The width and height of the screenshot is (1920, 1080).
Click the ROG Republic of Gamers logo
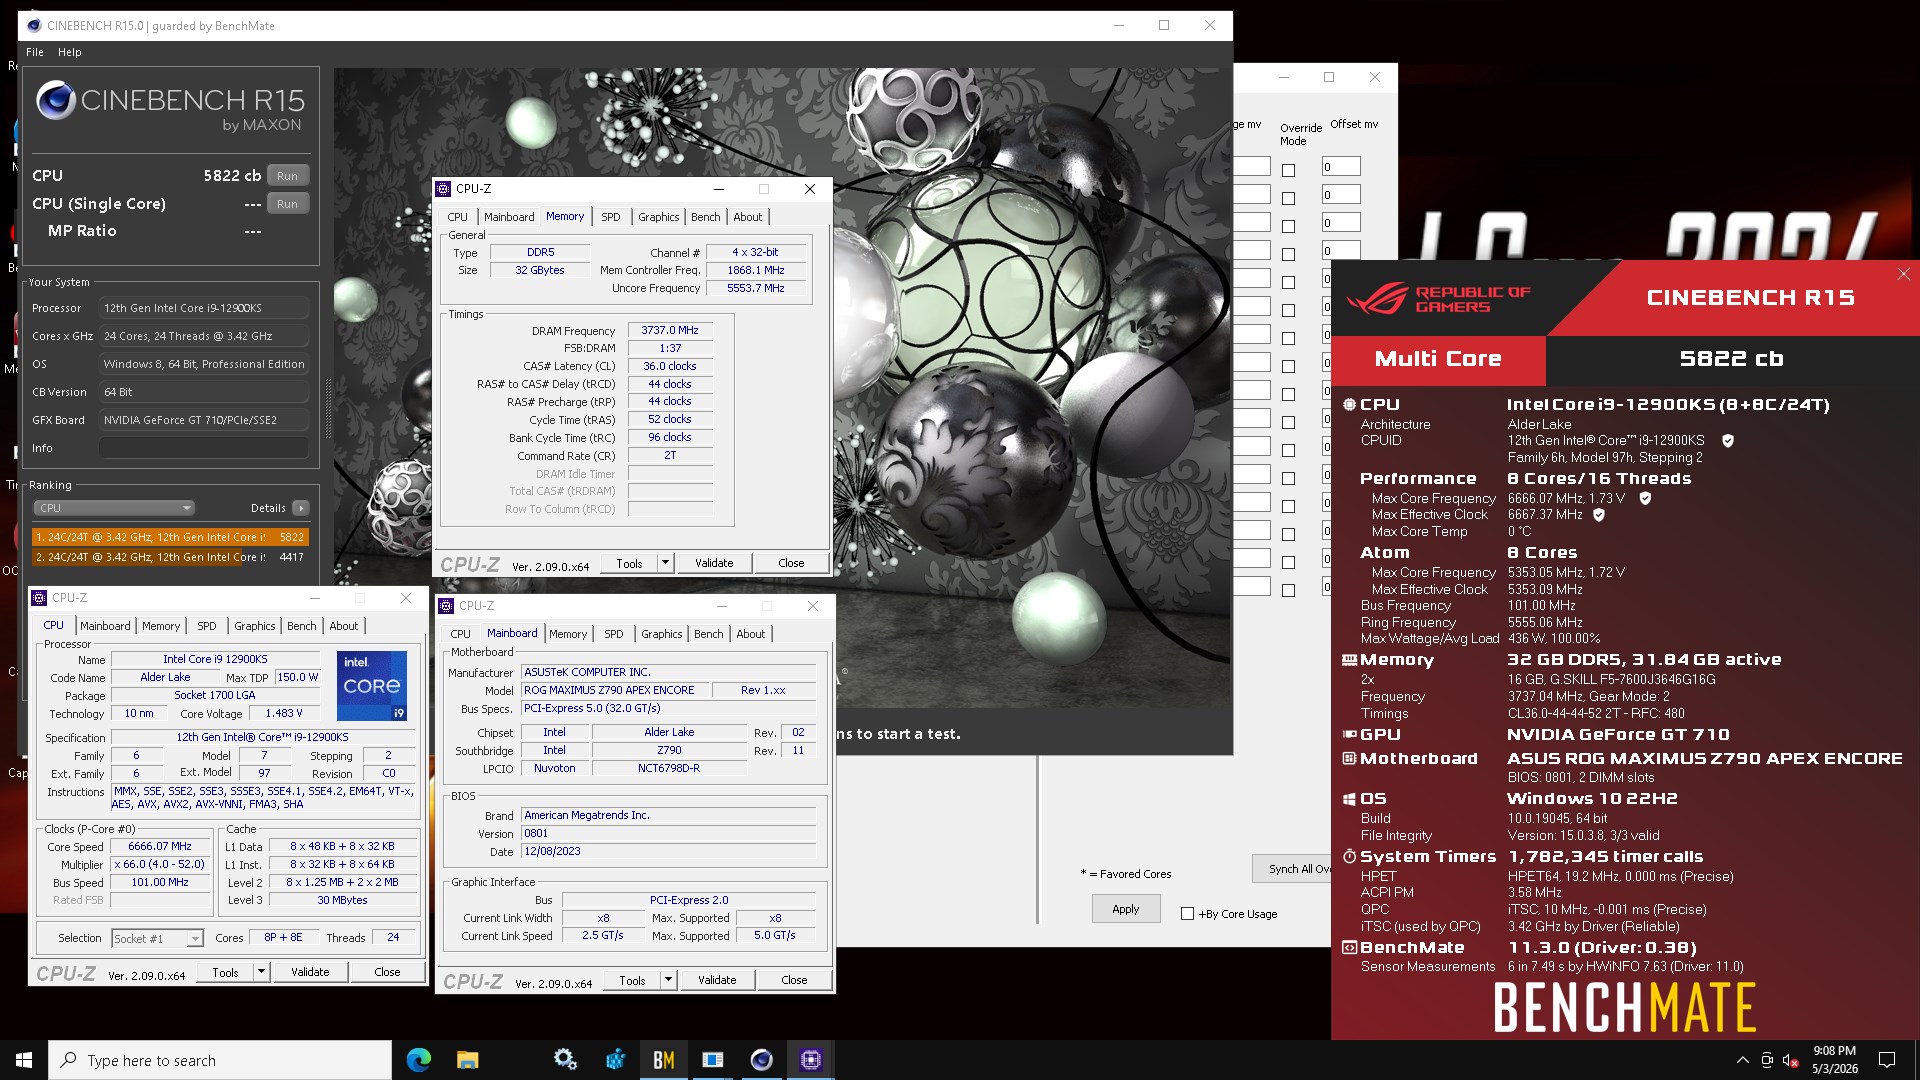coord(1438,299)
